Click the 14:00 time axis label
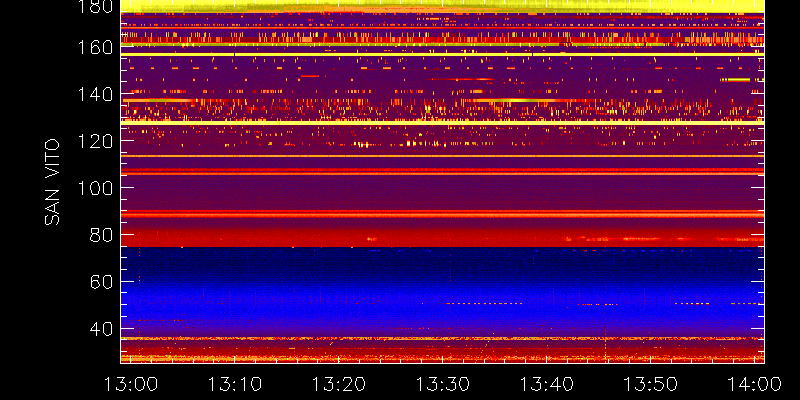This screenshot has width=800, height=400. click(x=755, y=384)
